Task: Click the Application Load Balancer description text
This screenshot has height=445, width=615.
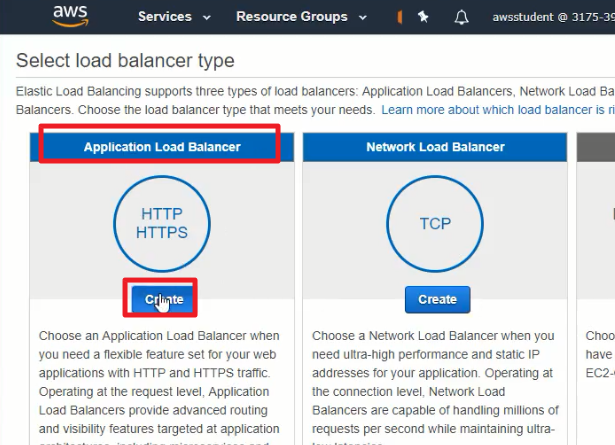Action: tap(159, 387)
